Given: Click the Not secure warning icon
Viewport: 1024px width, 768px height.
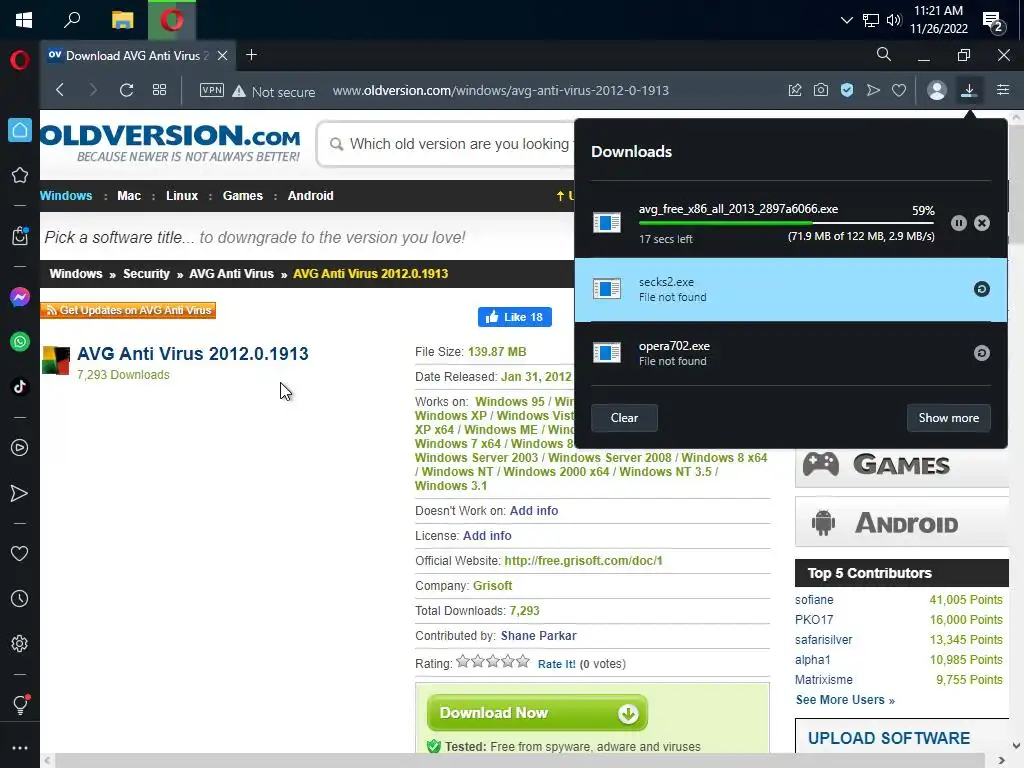Looking at the screenshot, I should [239, 91].
